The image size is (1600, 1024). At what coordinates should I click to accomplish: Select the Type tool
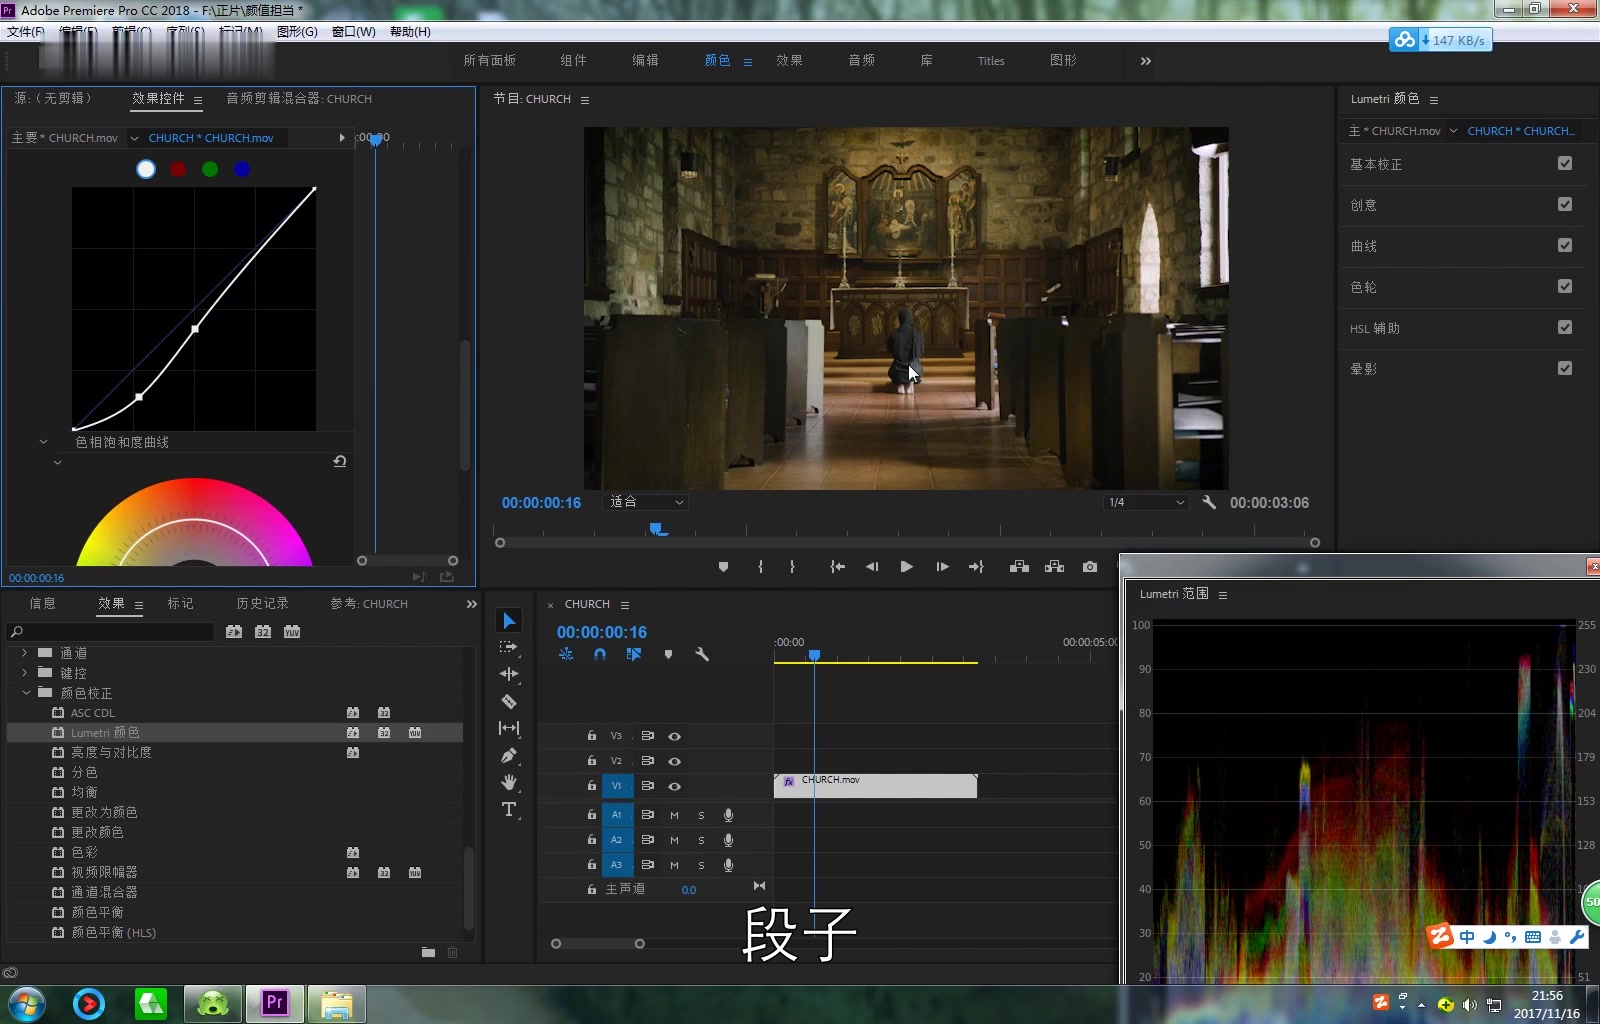(x=509, y=809)
